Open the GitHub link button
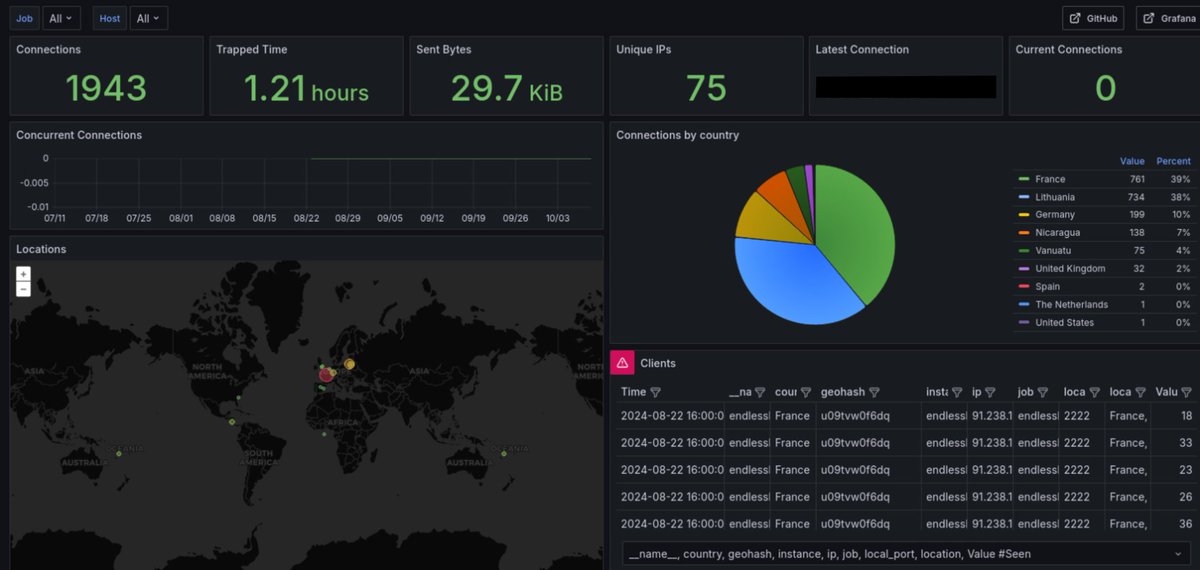Viewport: 1200px width, 570px height. click(x=1093, y=18)
